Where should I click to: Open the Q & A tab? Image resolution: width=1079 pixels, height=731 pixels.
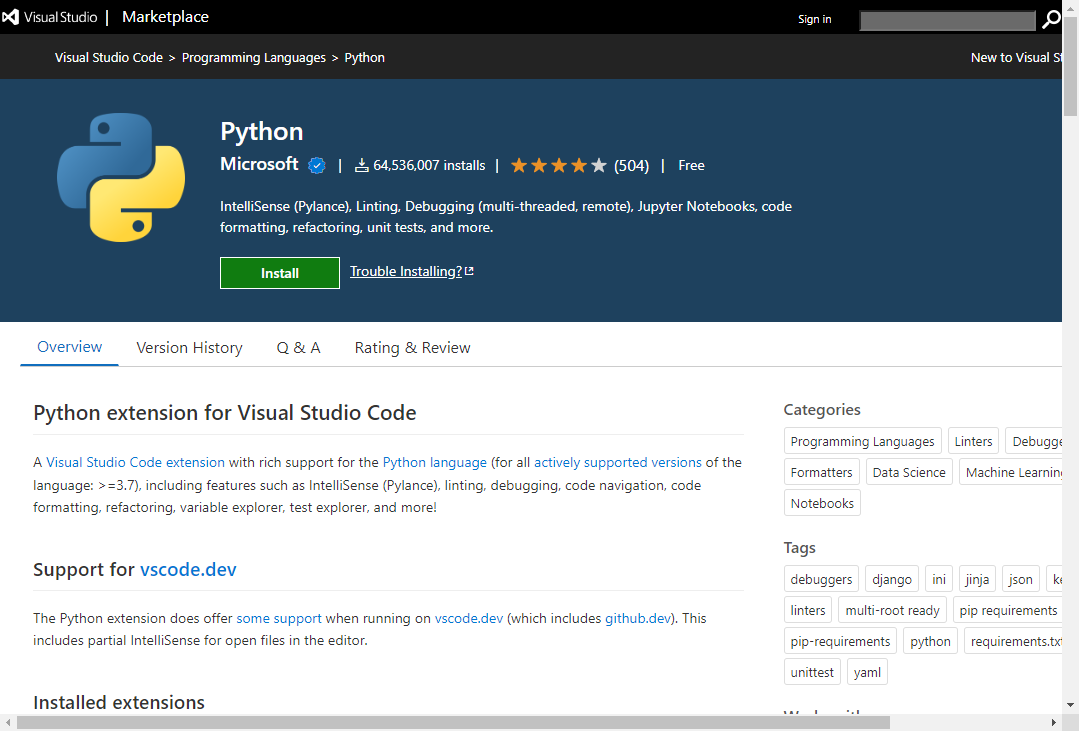tap(299, 348)
